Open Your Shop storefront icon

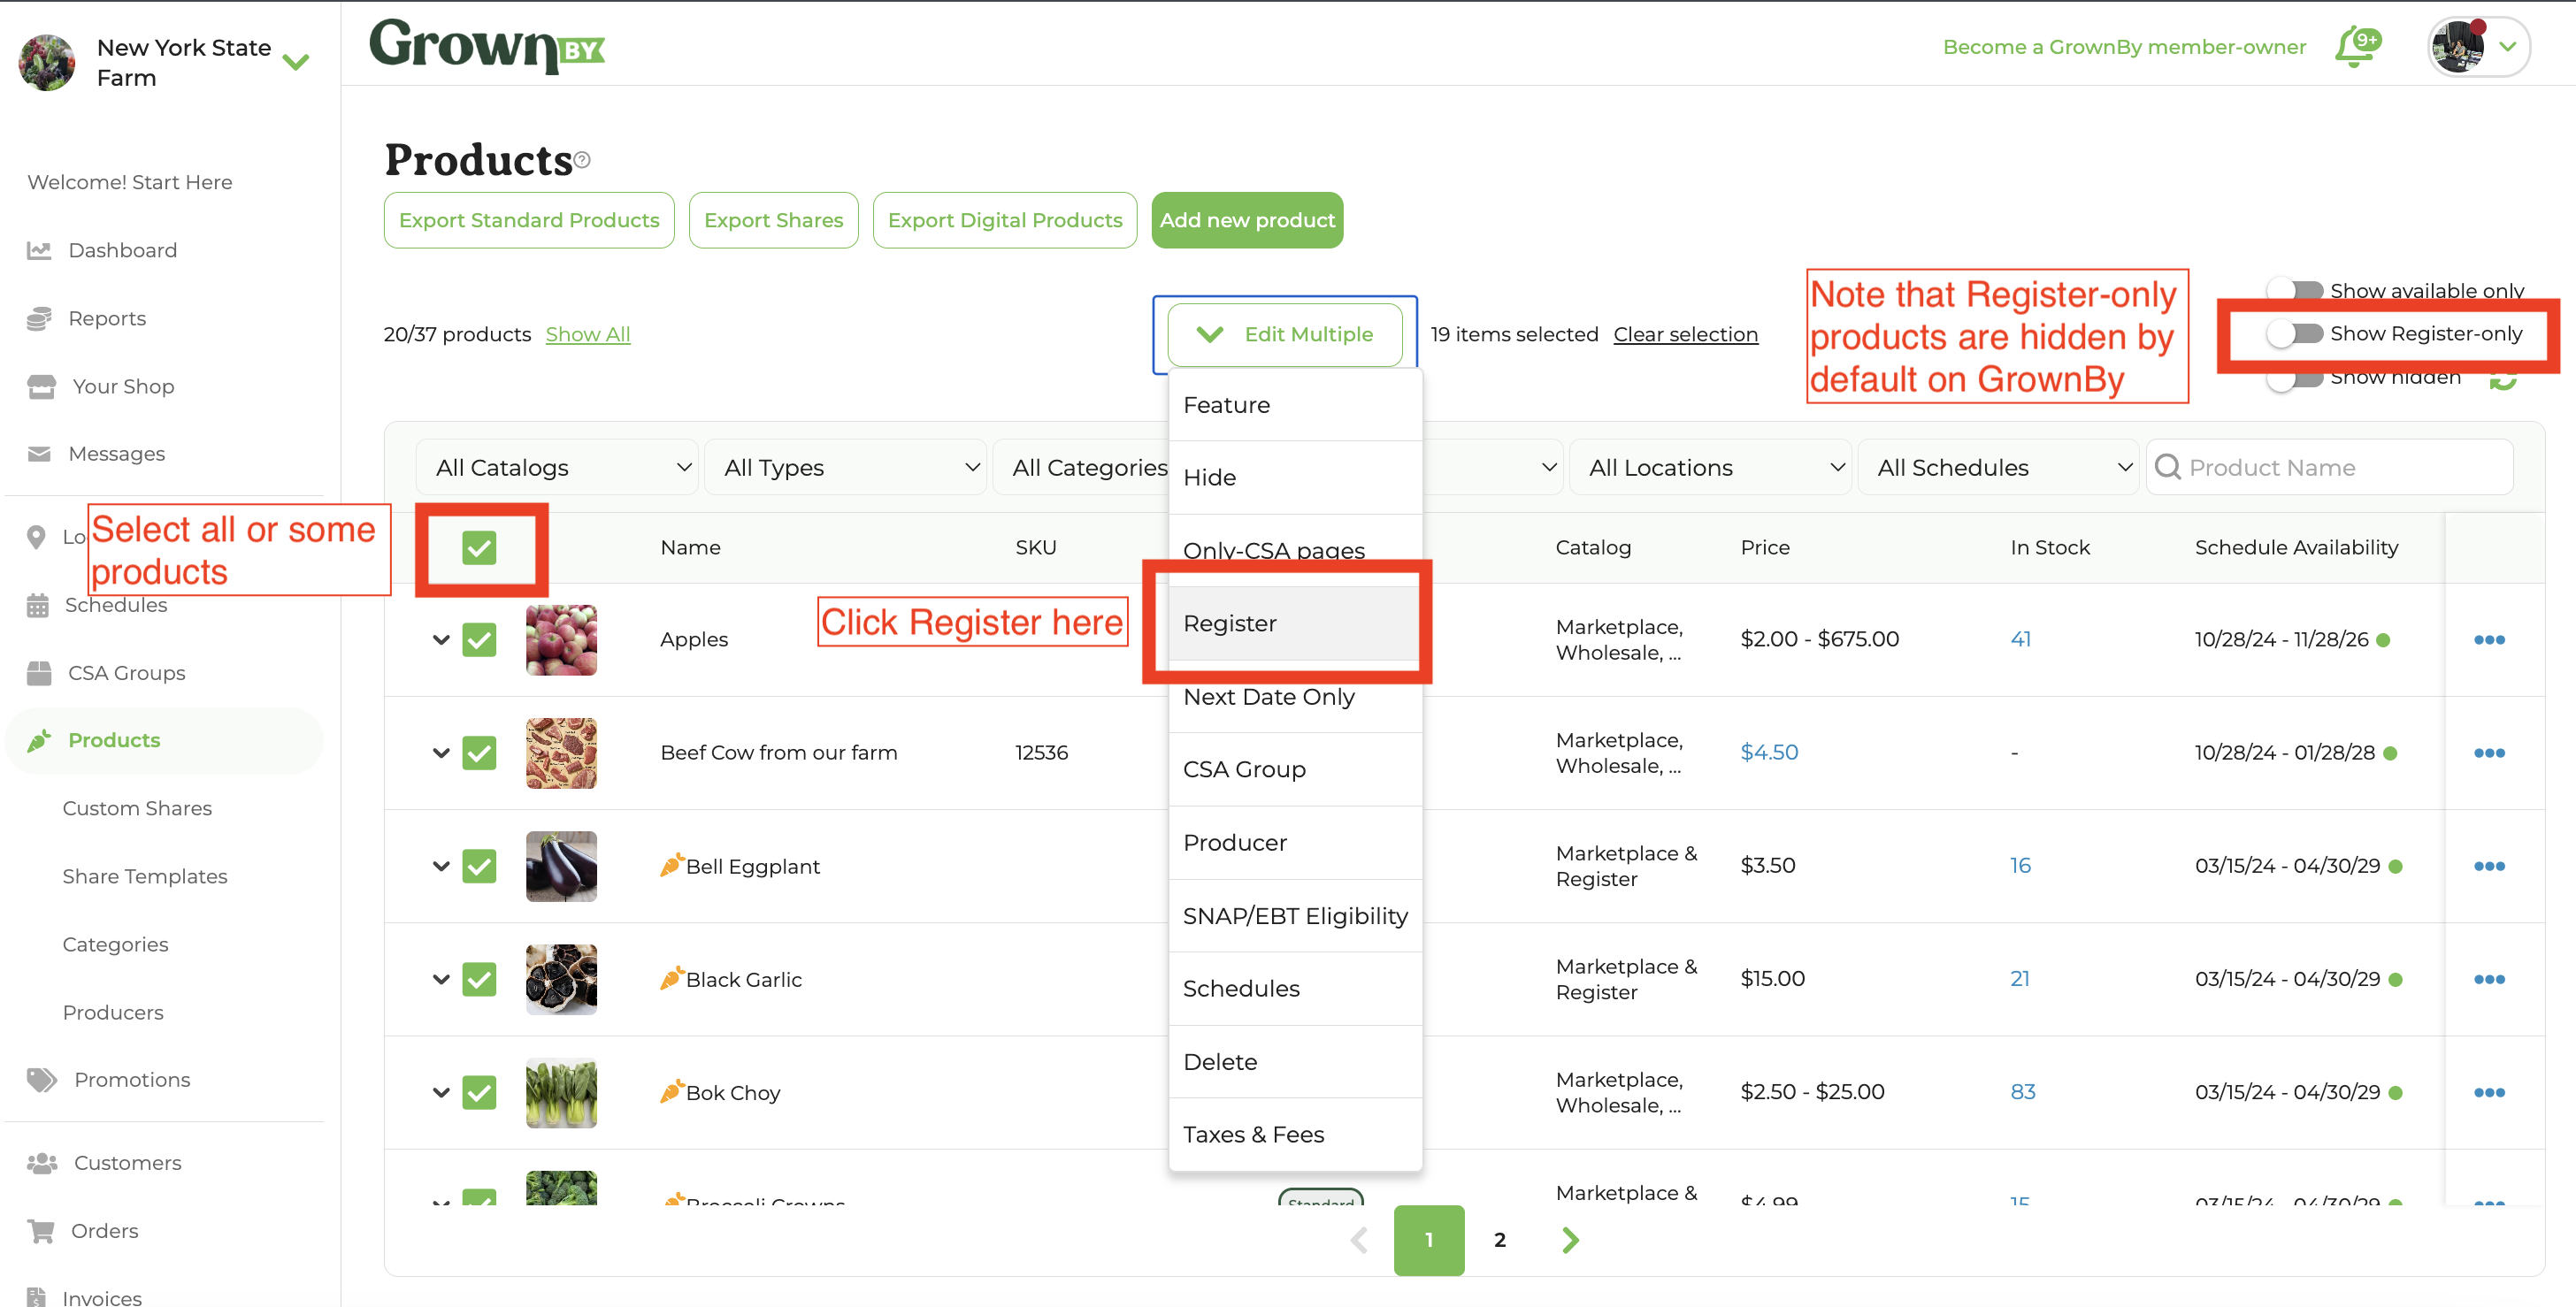coord(41,386)
